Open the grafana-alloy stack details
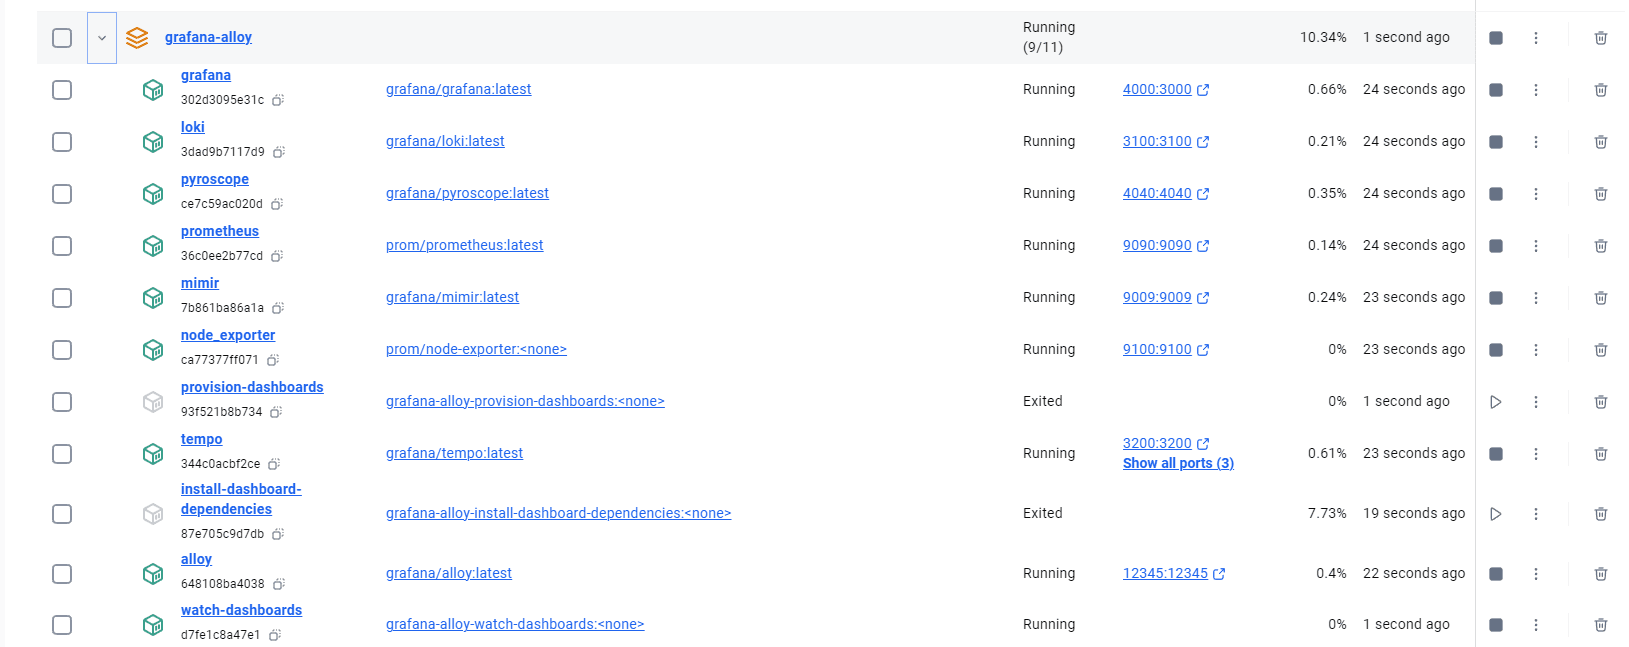The width and height of the screenshot is (1629, 647). click(x=208, y=37)
